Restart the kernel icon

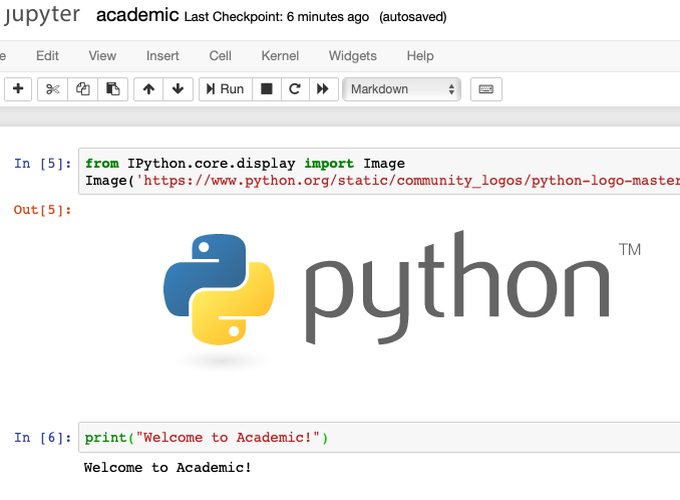[x=294, y=89]
